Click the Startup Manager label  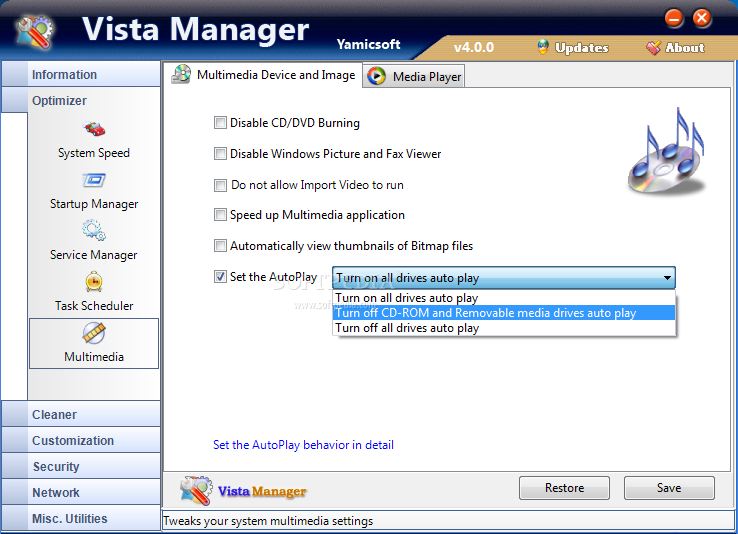tap(94, 204)
